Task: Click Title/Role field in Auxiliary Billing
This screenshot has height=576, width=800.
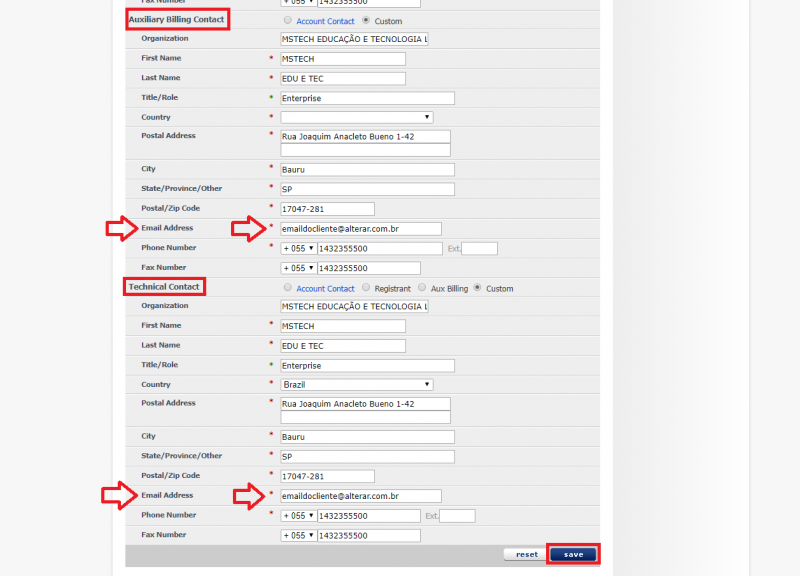Action: pos(367,98)
